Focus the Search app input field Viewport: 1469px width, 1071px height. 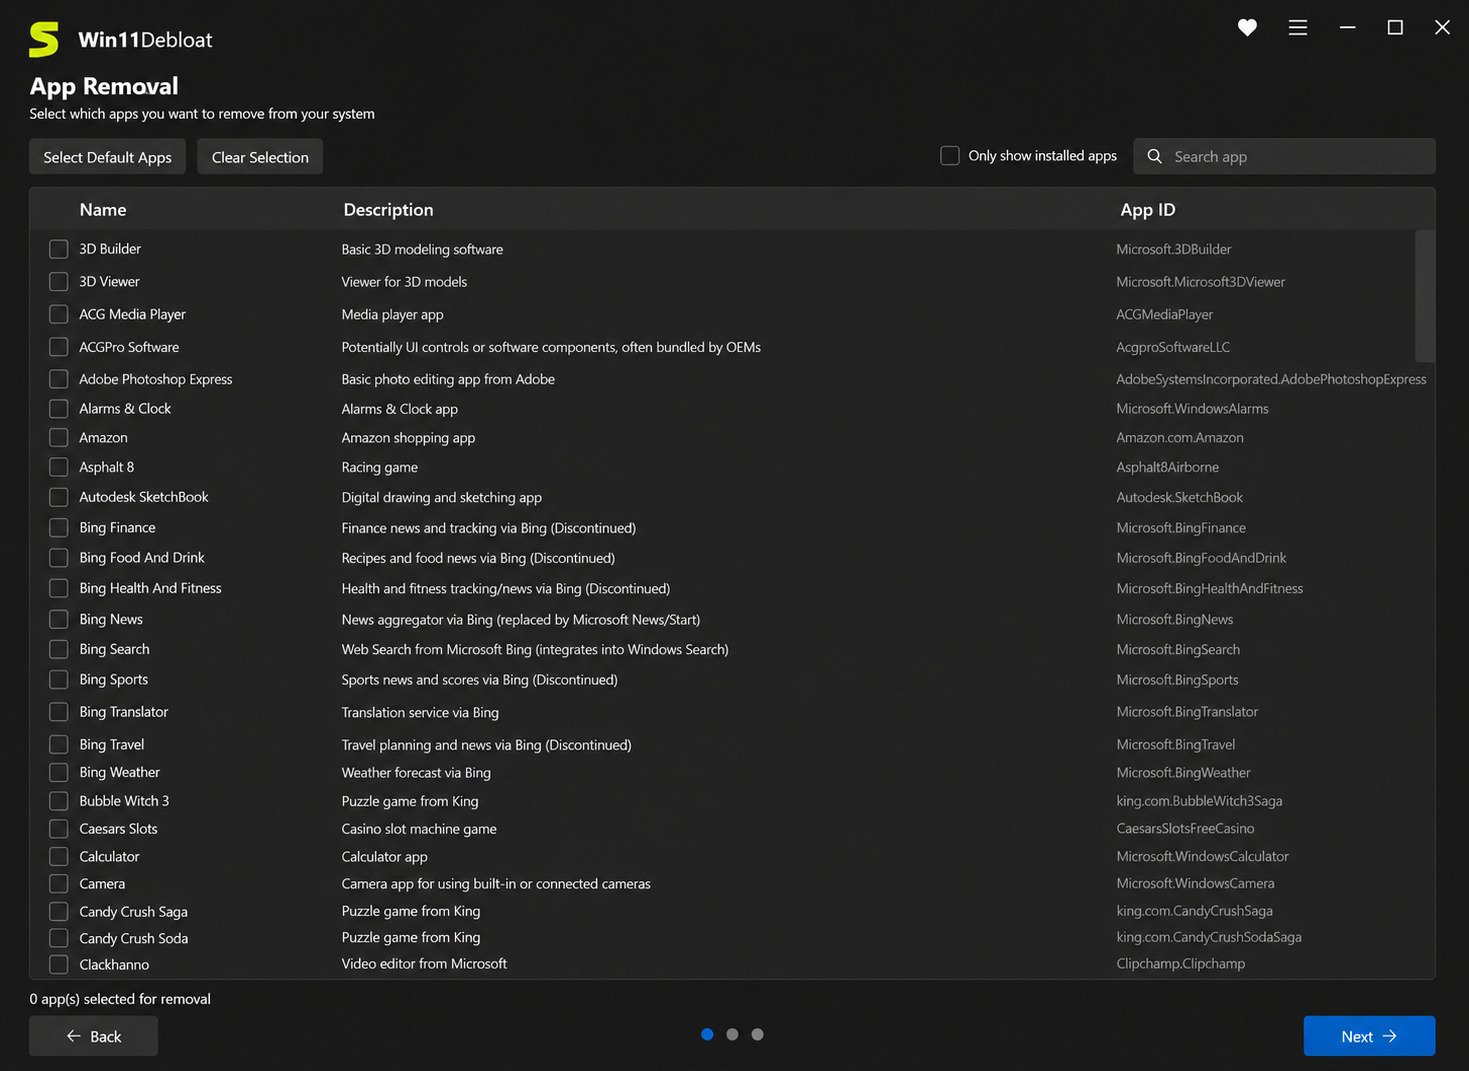[x=1284, y=156]
